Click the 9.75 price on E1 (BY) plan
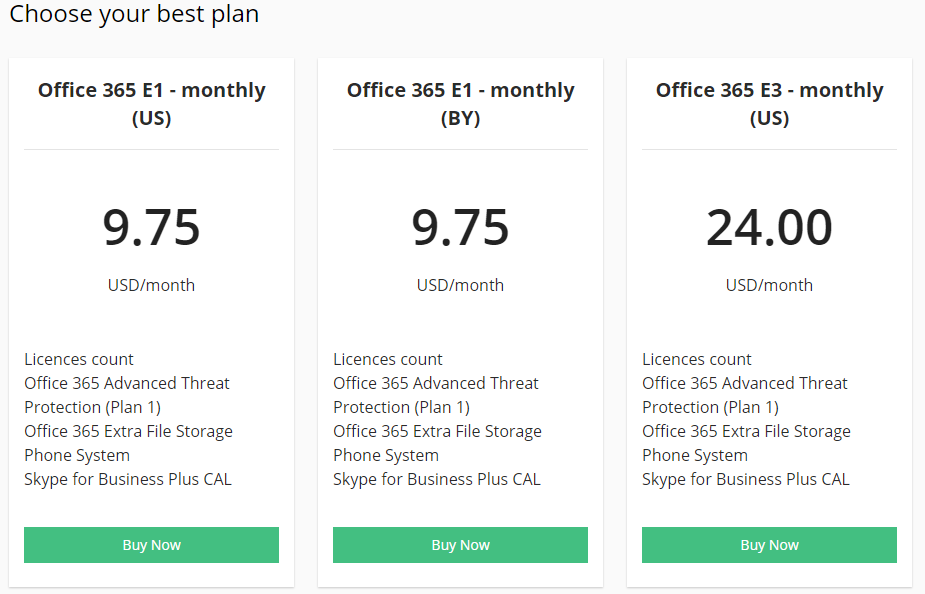Viewport: 925px width, 594px height. [460, 228]
